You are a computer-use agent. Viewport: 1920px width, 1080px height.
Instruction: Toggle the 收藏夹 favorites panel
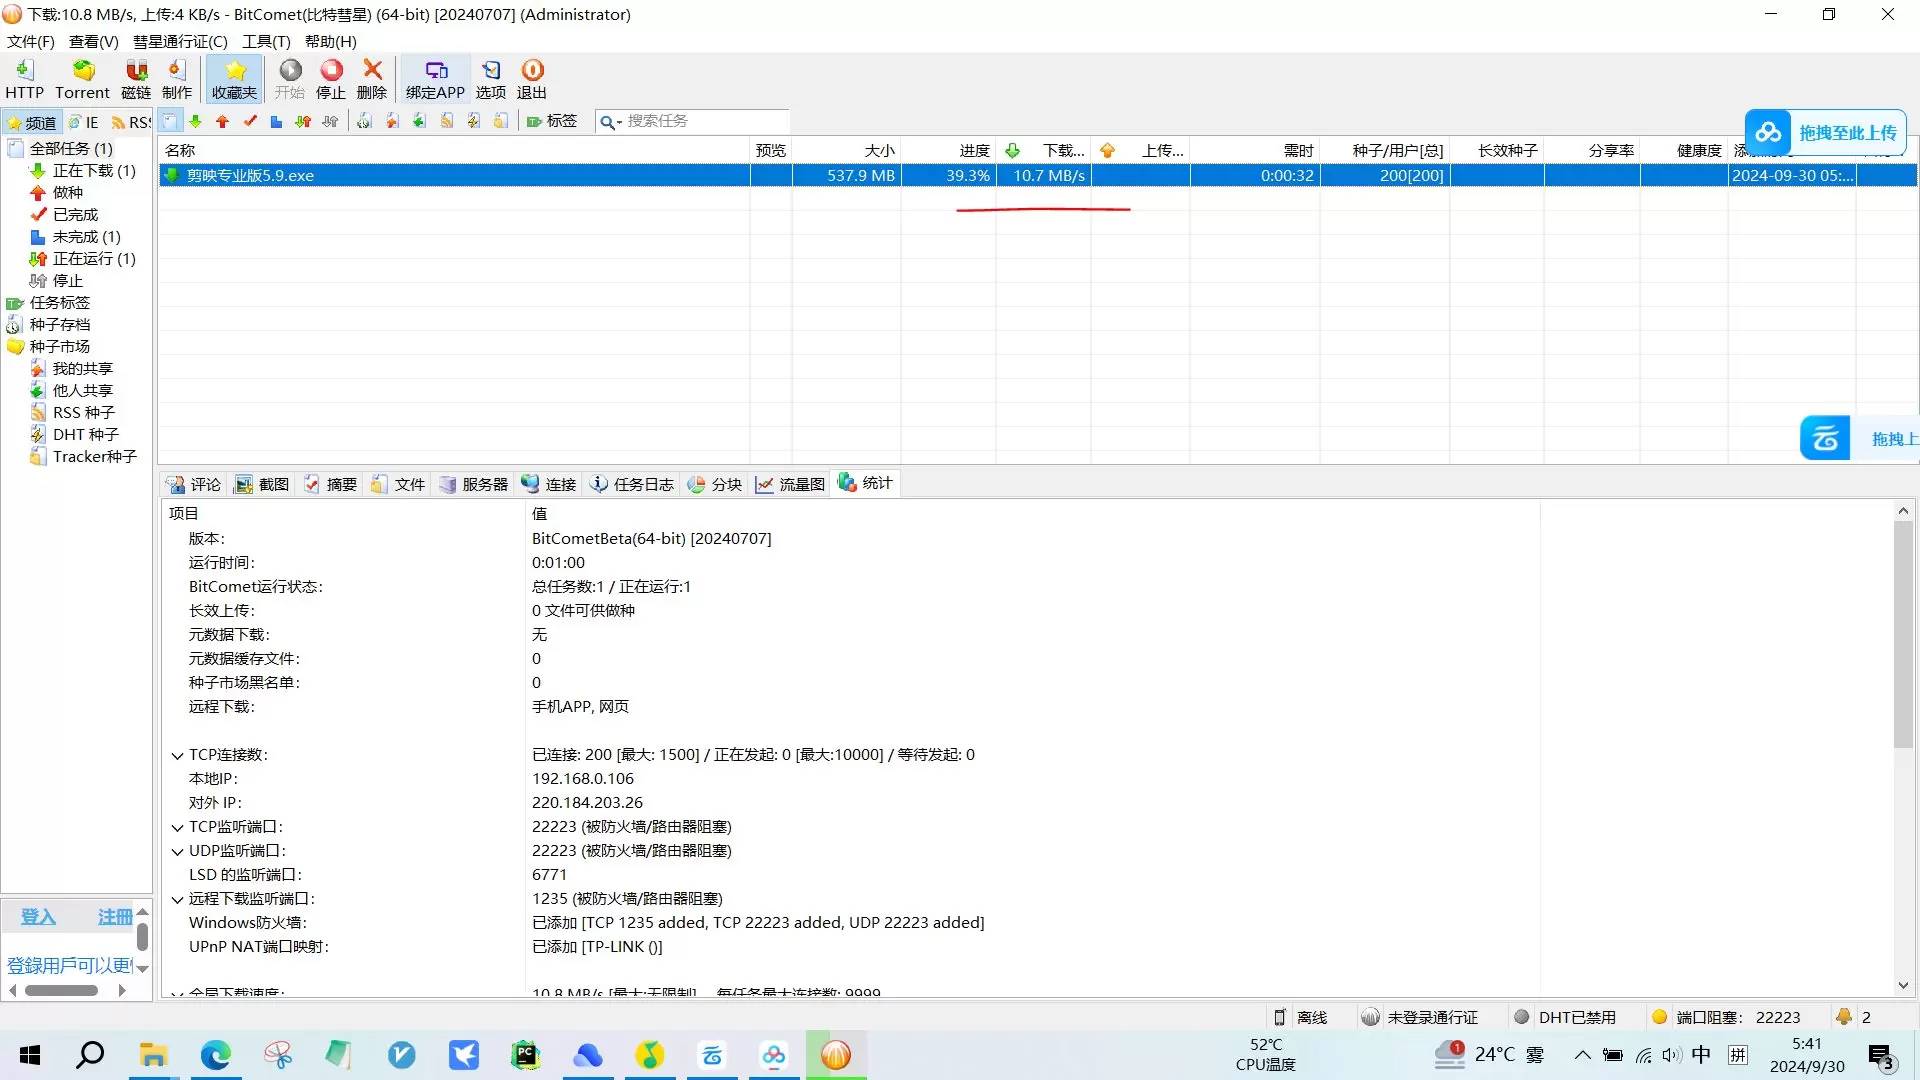pyautogui.click(x=235, y=79)
